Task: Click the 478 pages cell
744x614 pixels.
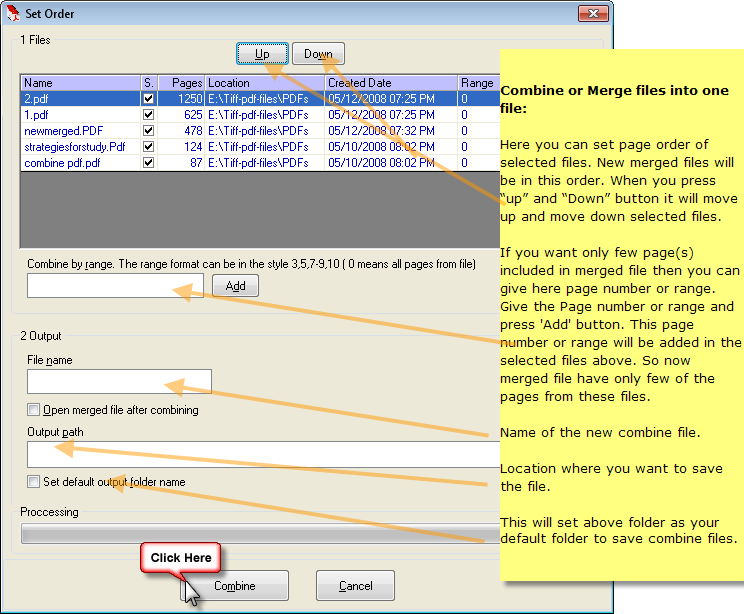Action: point(181,130)
